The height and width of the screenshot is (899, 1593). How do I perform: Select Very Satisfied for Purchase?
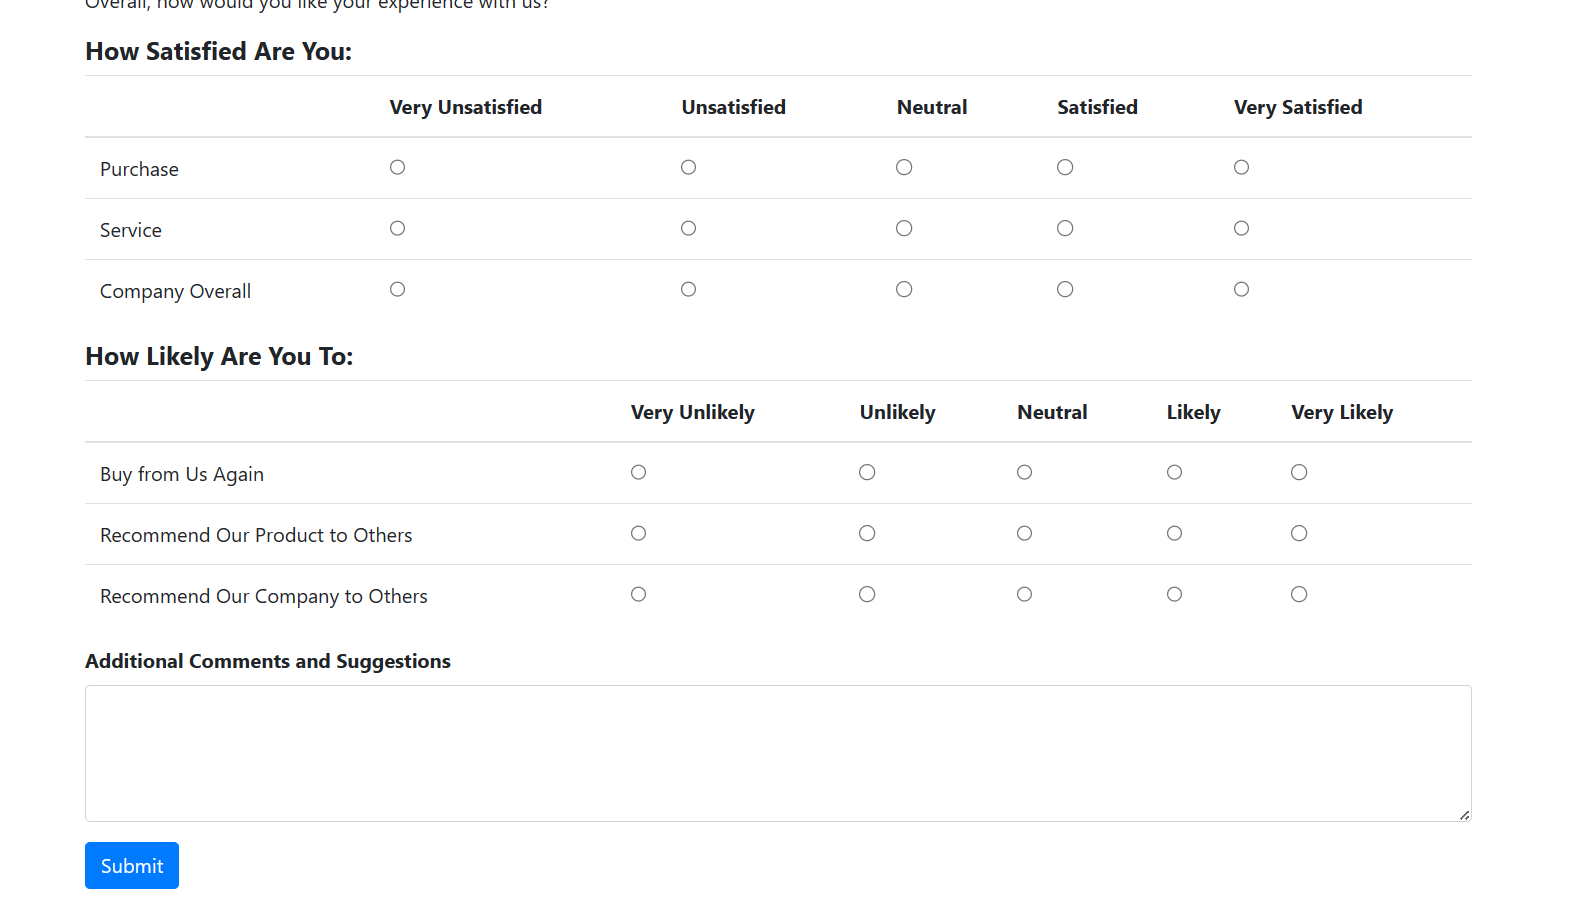1241,167
